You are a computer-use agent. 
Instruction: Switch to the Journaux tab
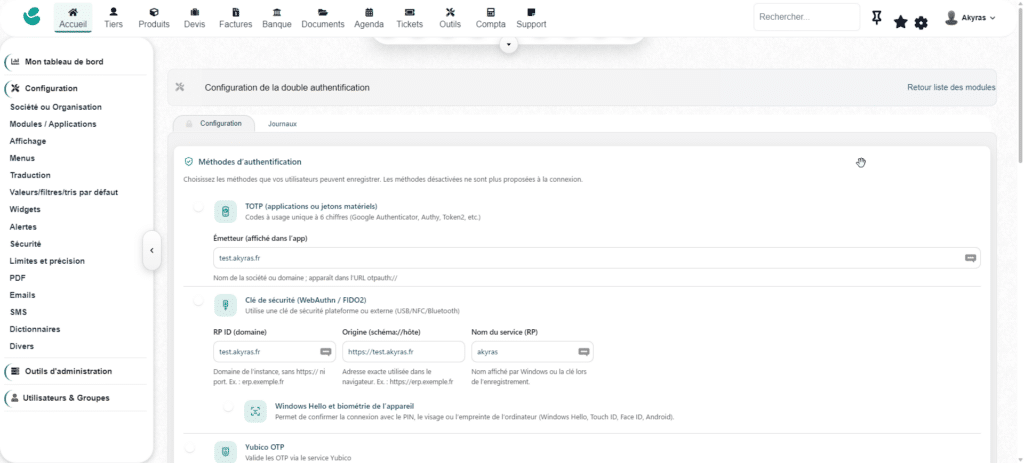click(x=282, y=123)
